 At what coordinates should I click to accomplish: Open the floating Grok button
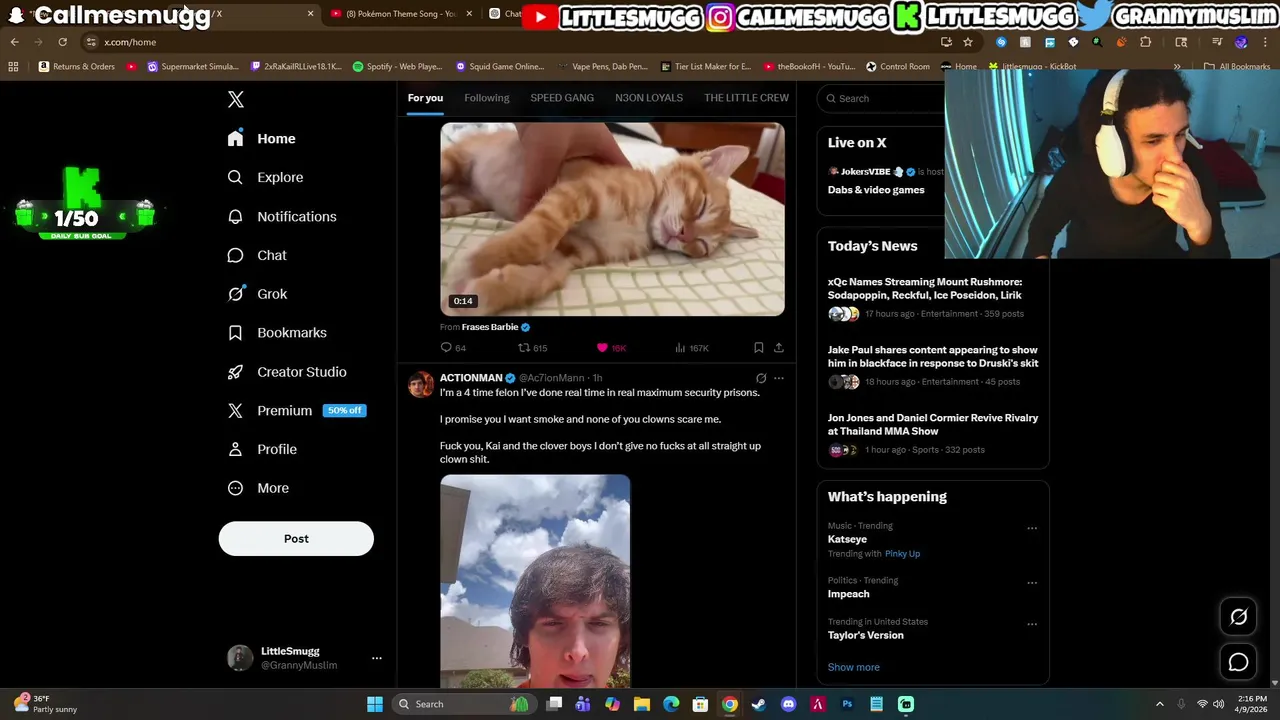point(1239,617)
